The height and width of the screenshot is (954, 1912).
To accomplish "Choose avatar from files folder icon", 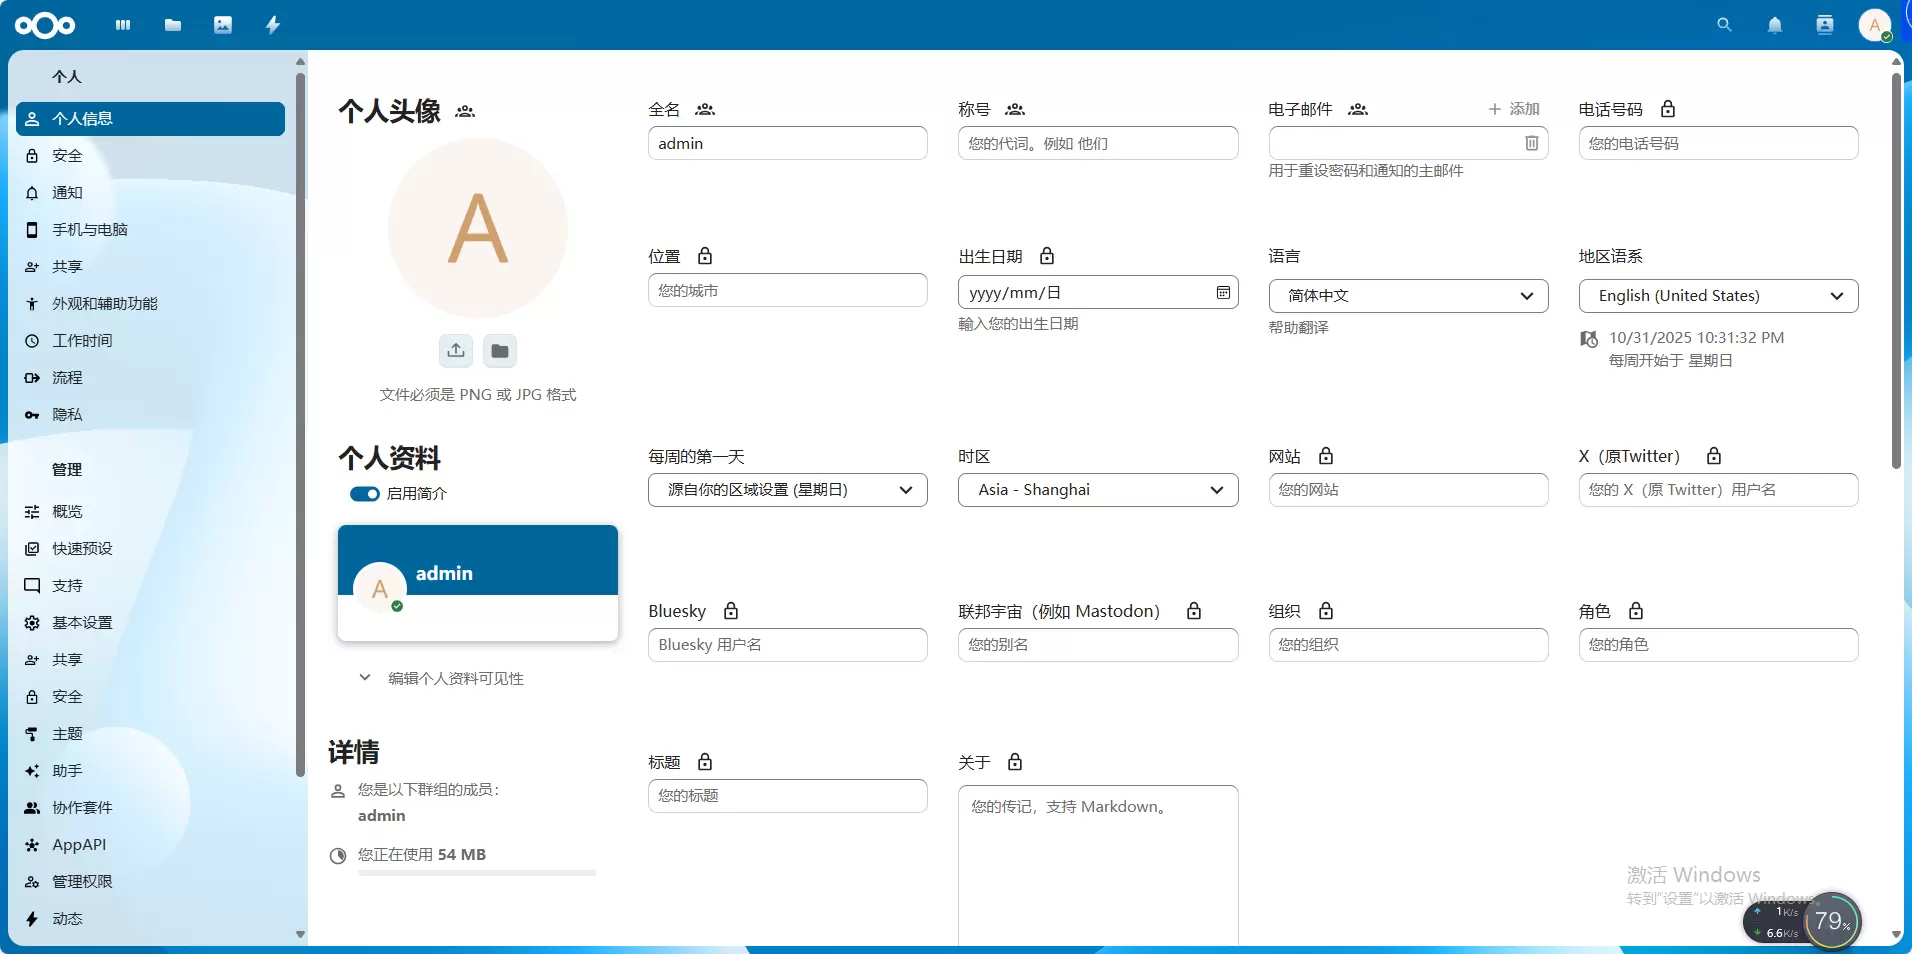I will pyautogui.click(x=500, y=350).
